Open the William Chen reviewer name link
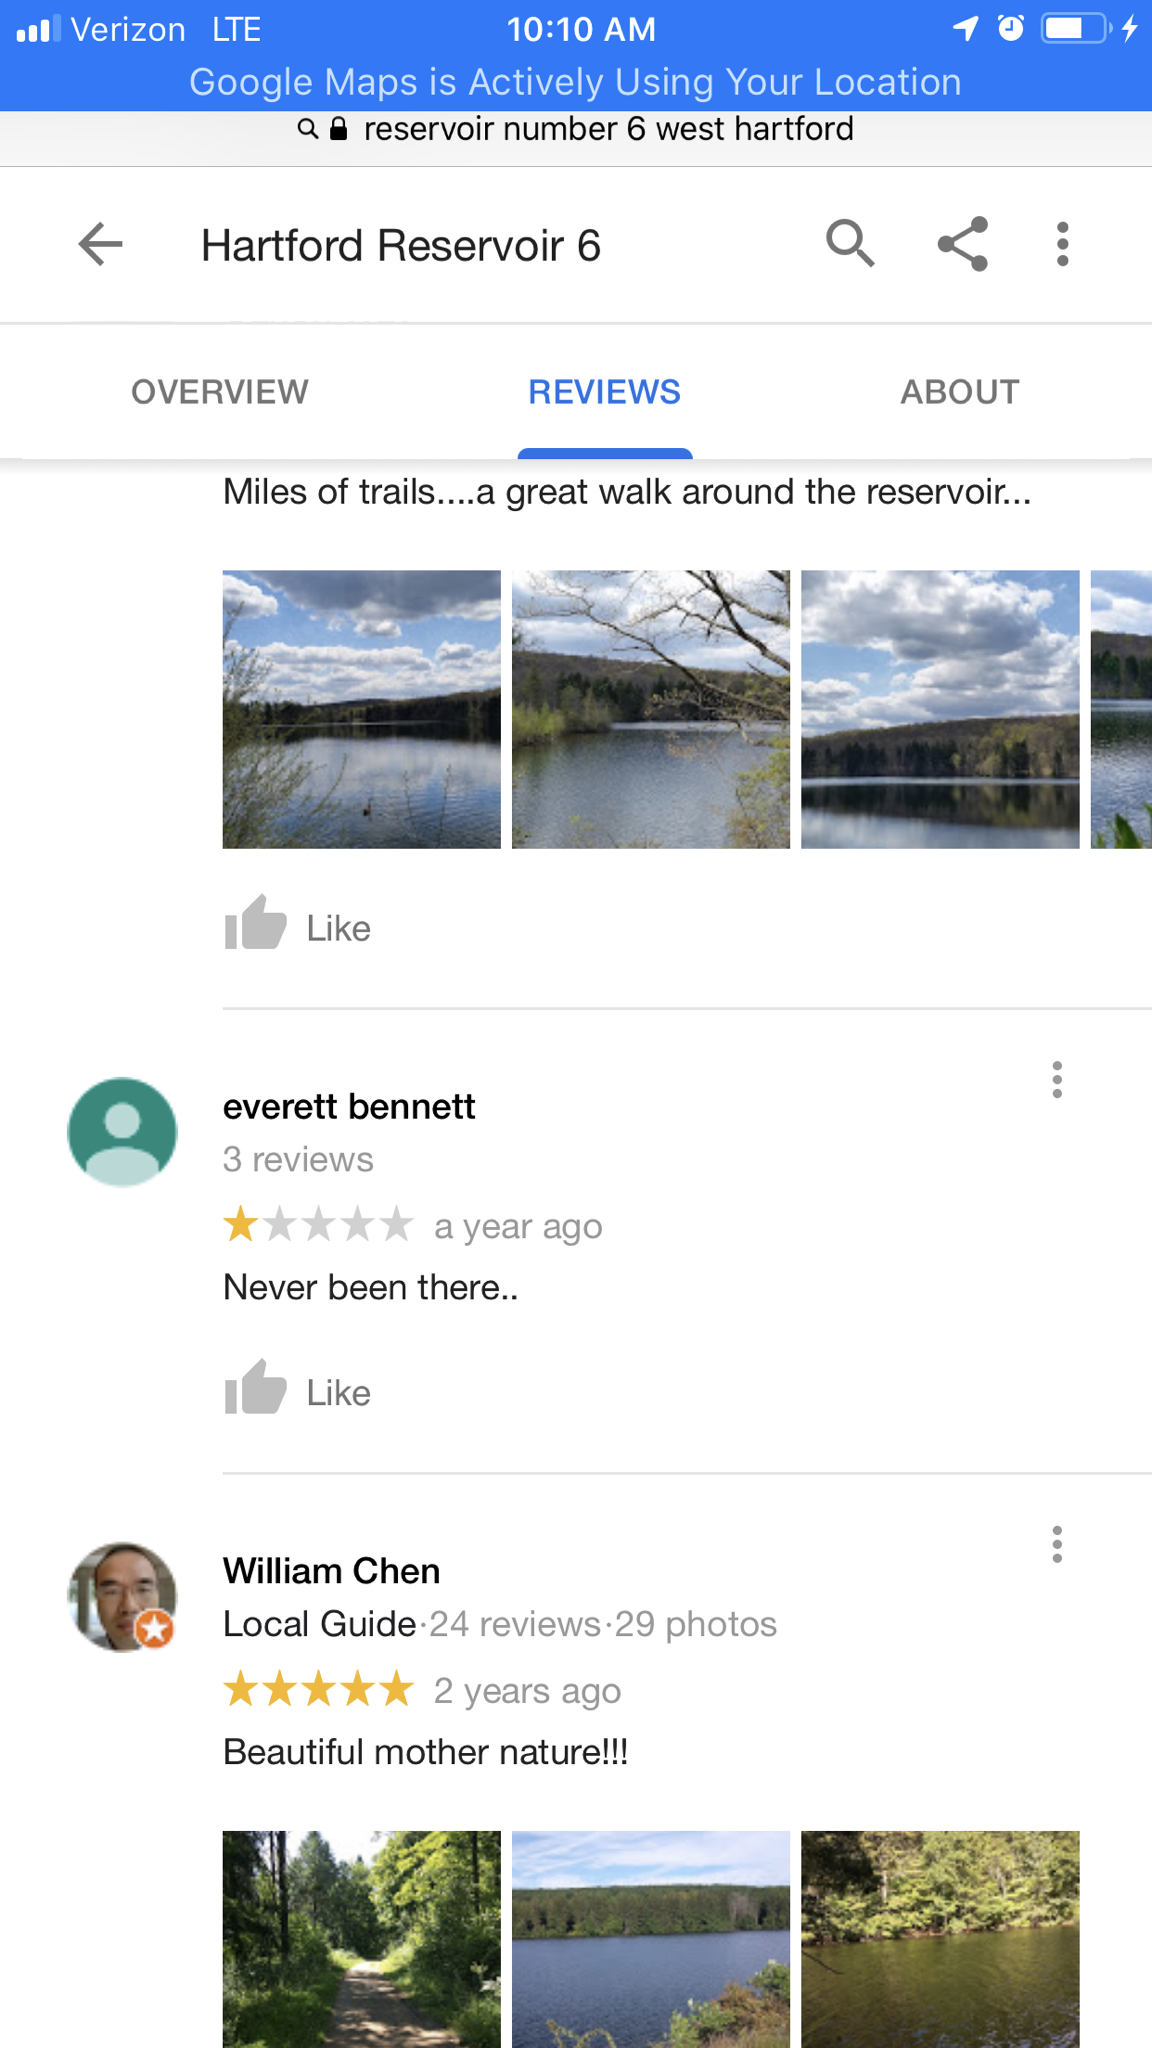This screenshot has height=2048, width=1152. [x=331, y=1571]
